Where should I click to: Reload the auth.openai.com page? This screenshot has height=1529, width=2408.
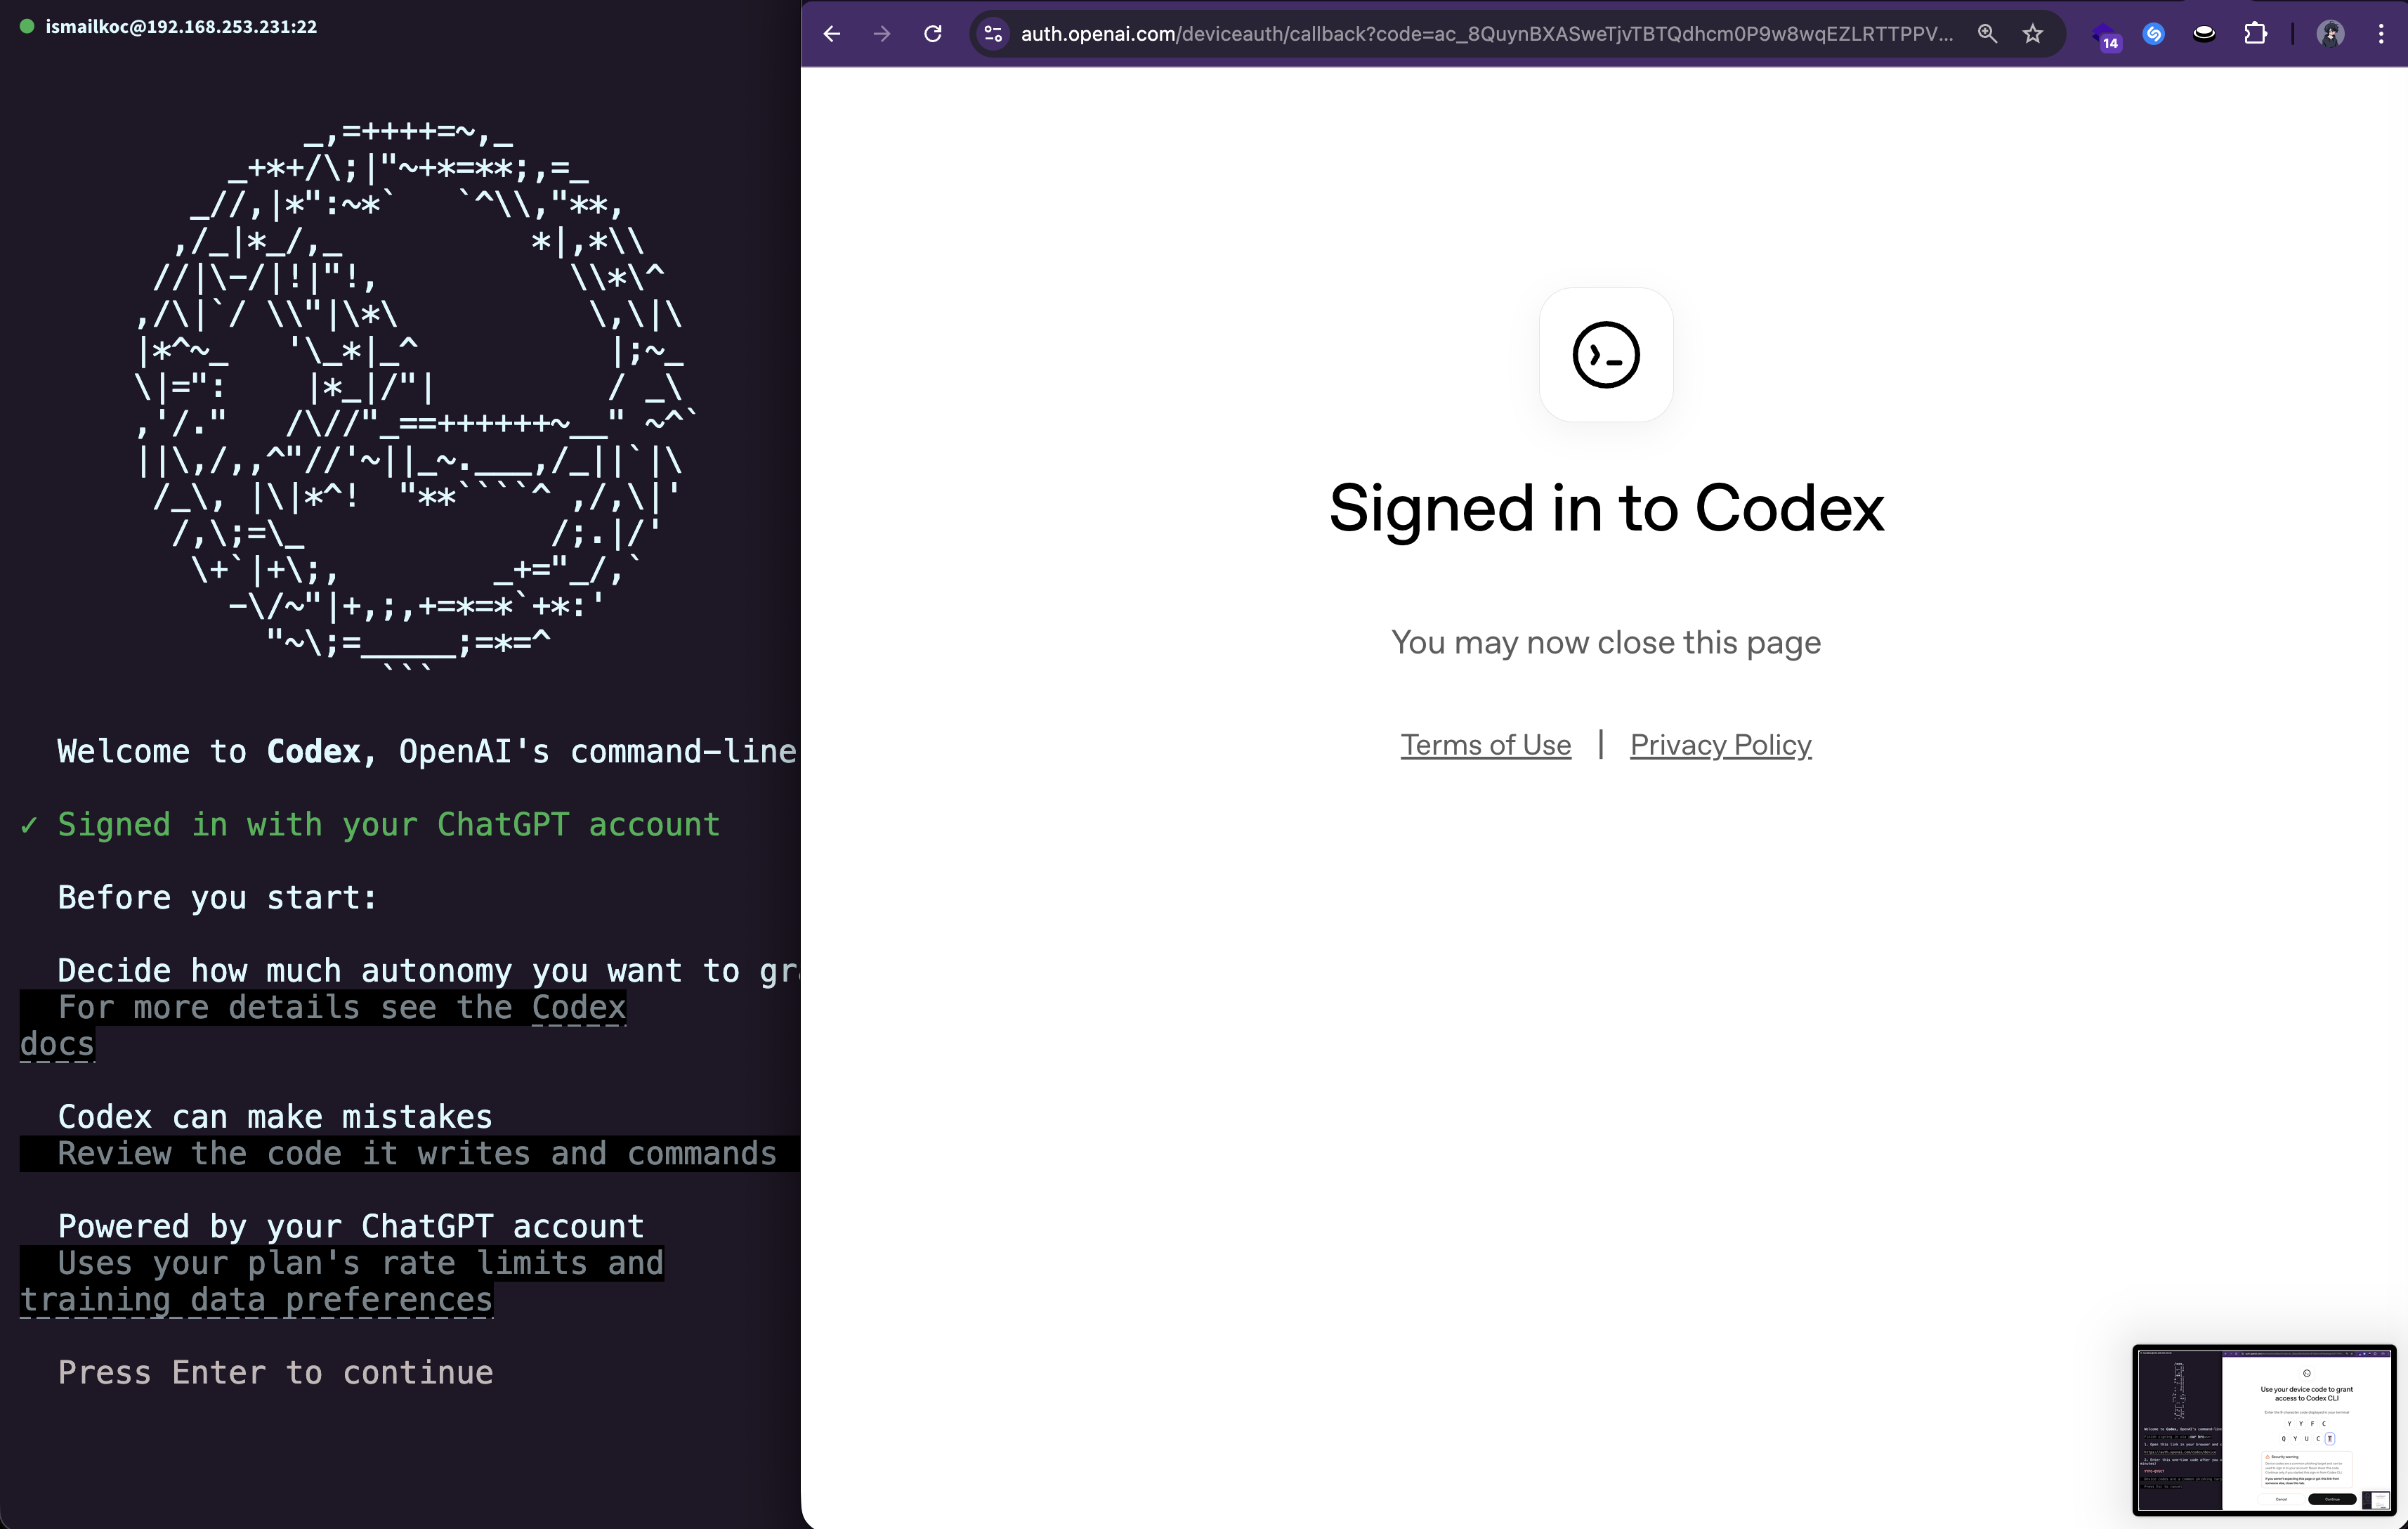(932, 34)
